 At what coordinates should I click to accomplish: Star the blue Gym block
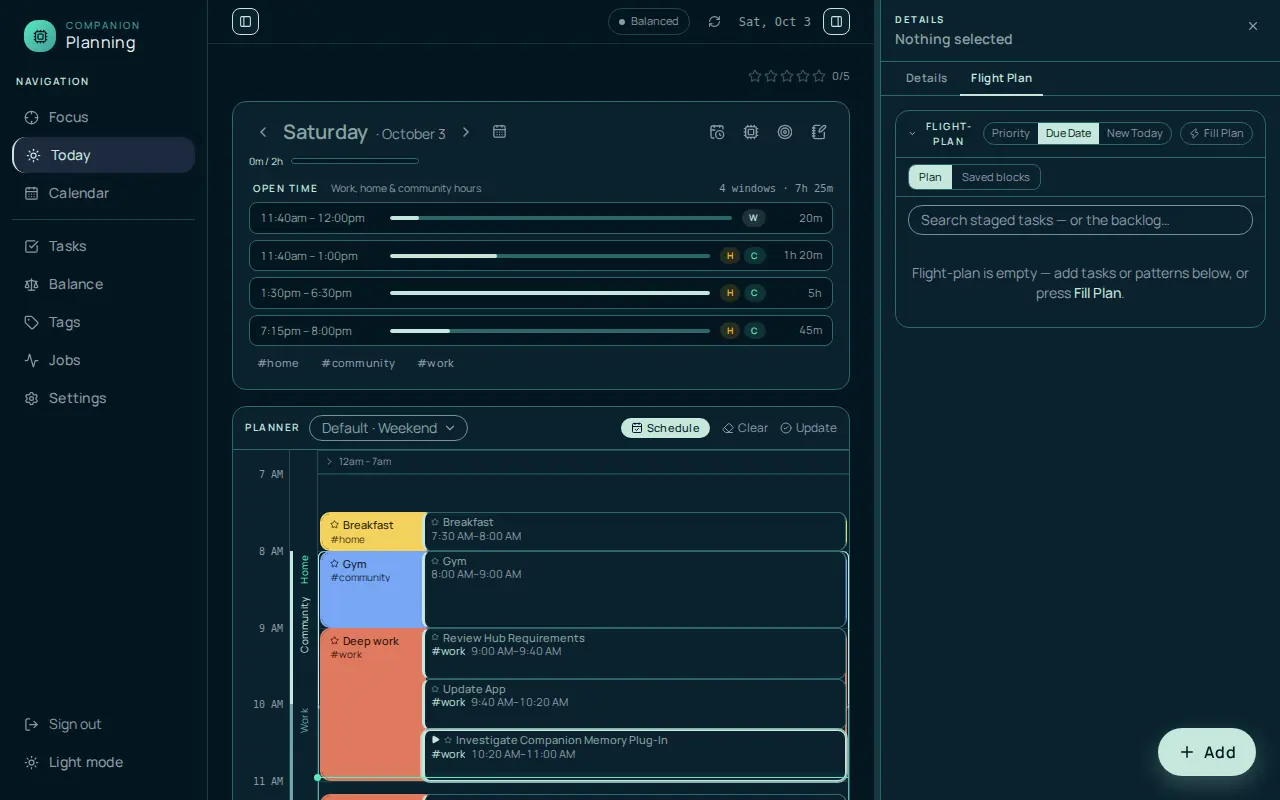(x=335, y=564)
